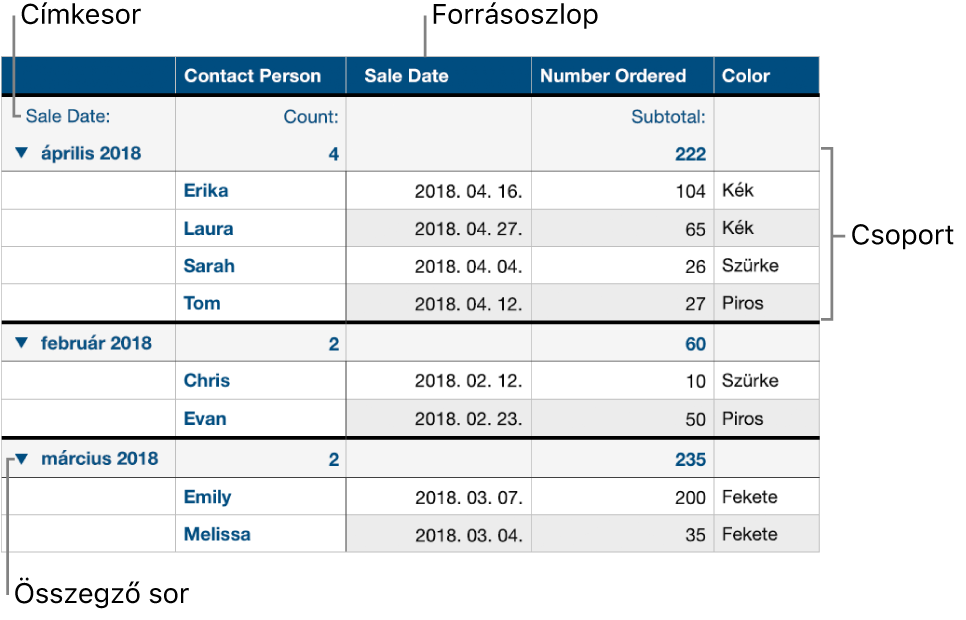Select the Erika contact cell

(x=261, y=190)
